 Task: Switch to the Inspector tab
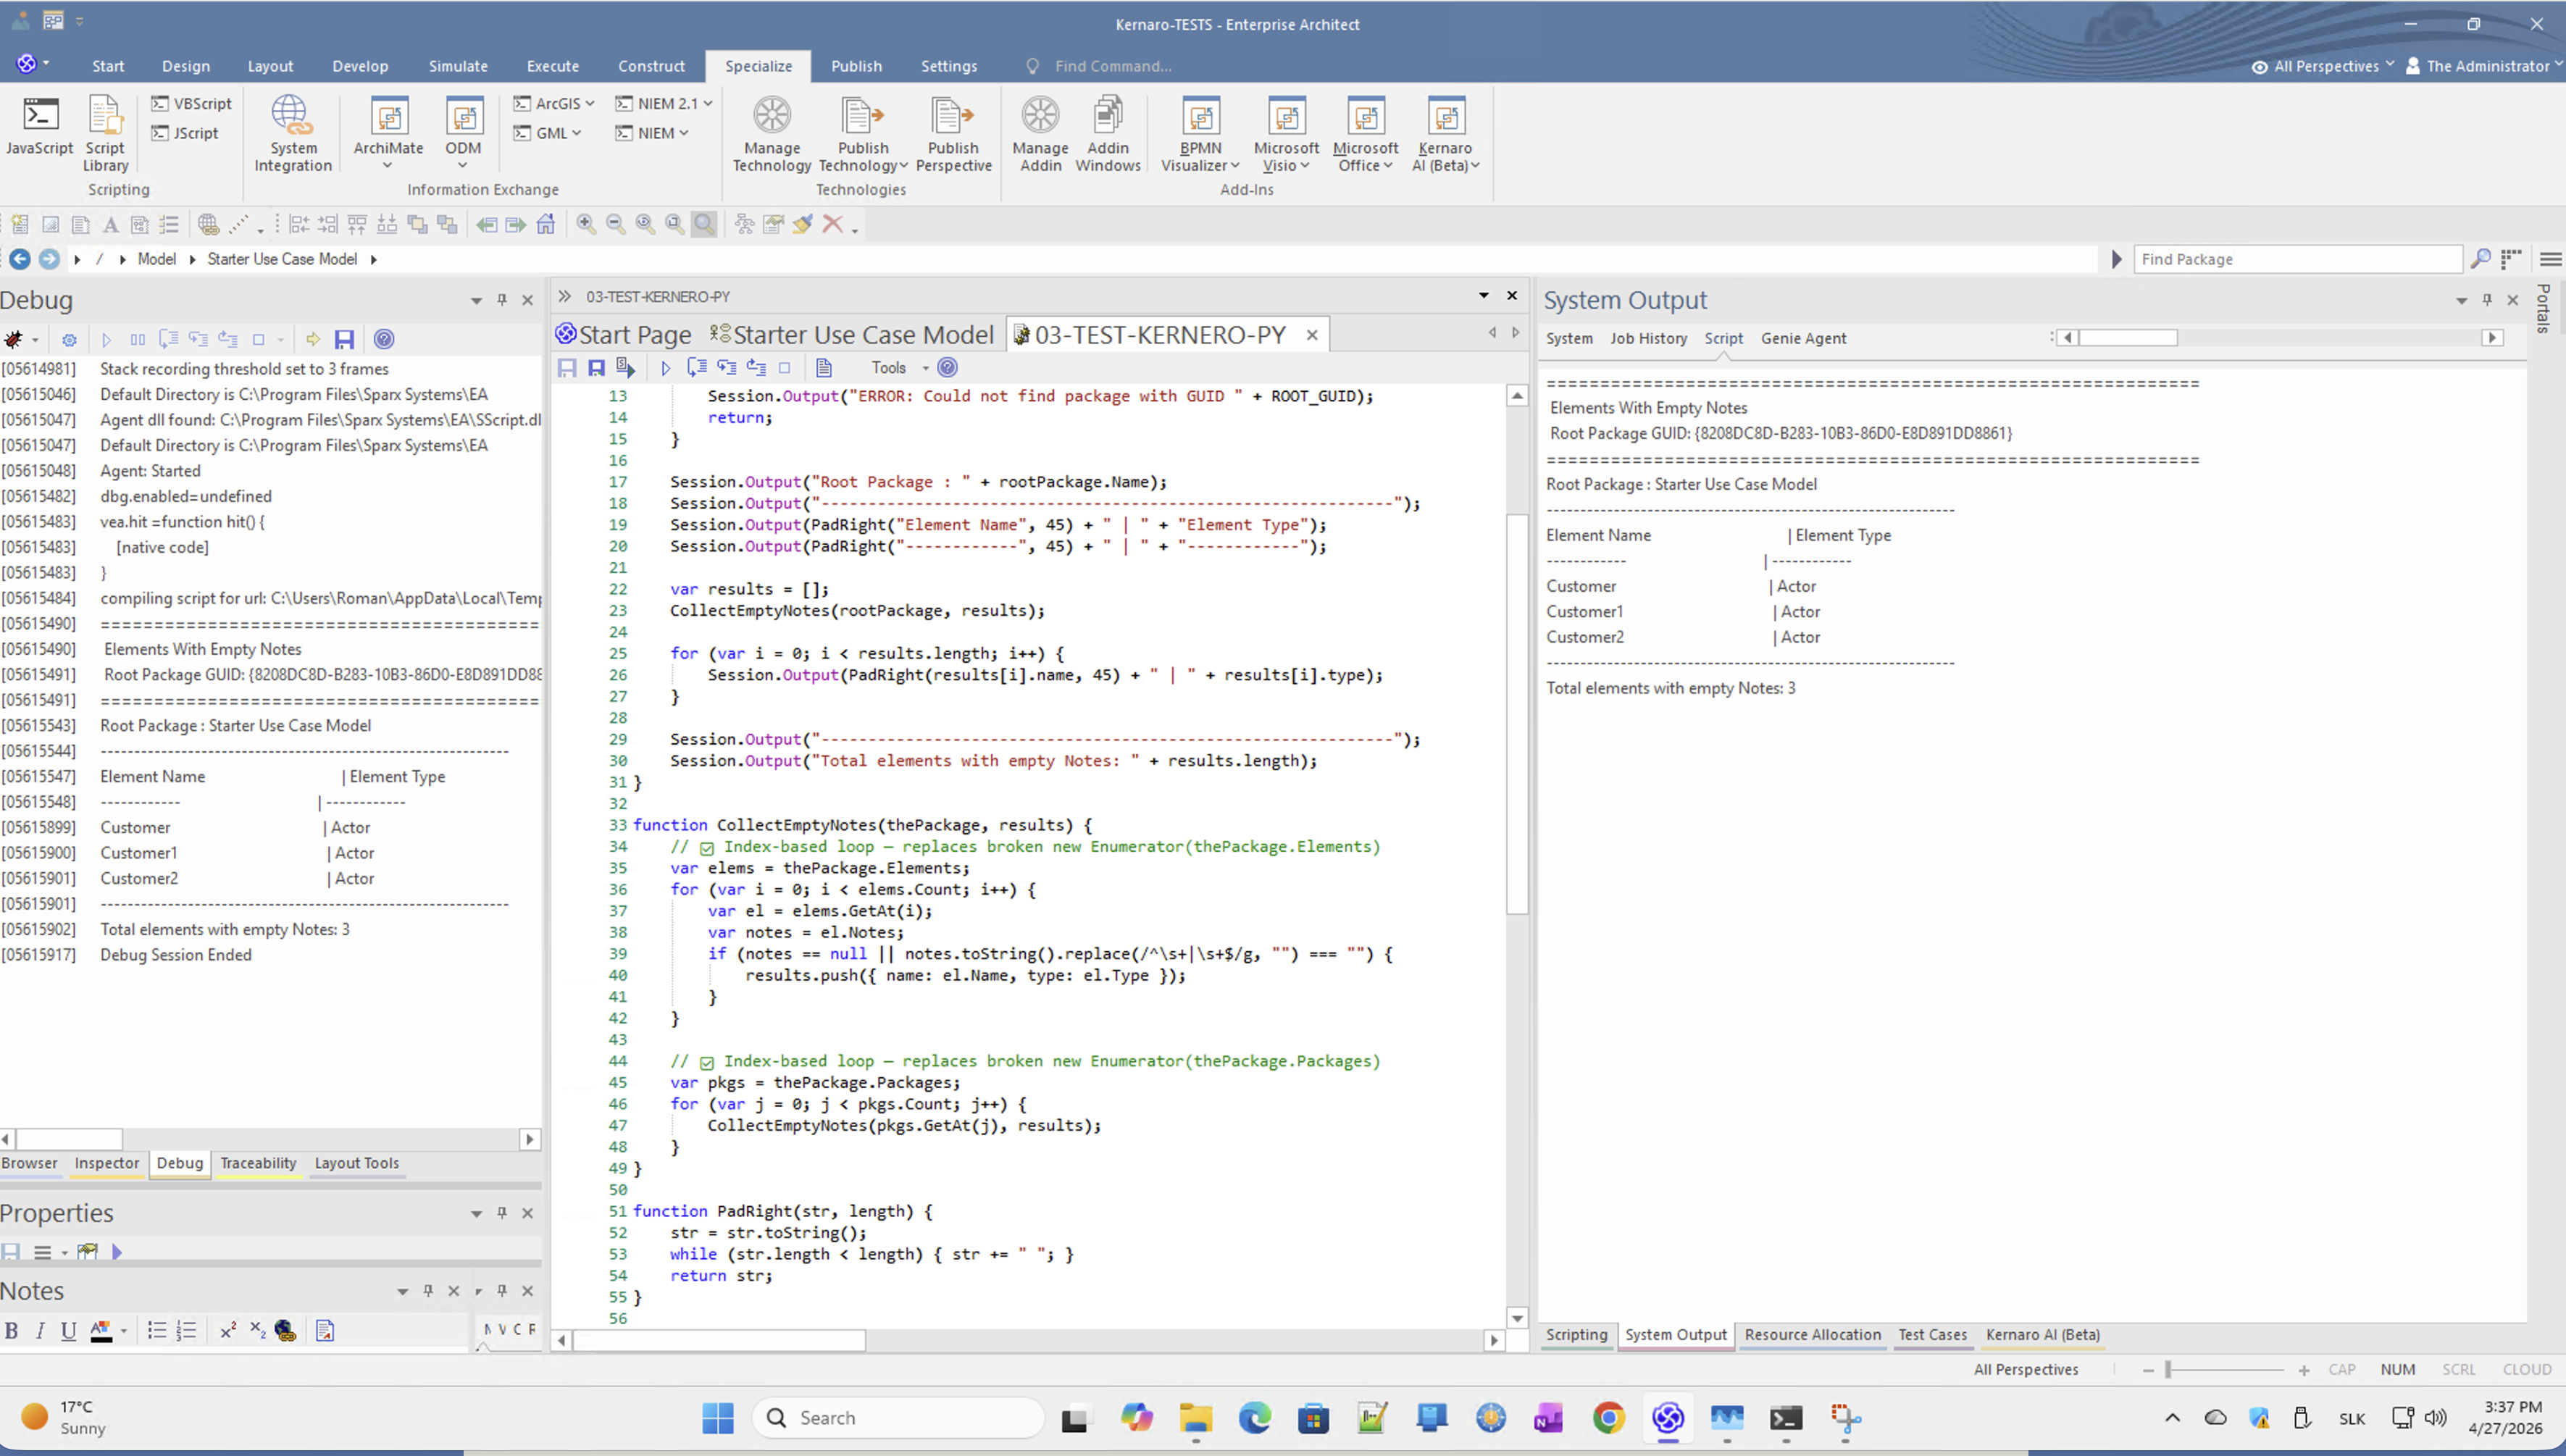pos(107,1163)
